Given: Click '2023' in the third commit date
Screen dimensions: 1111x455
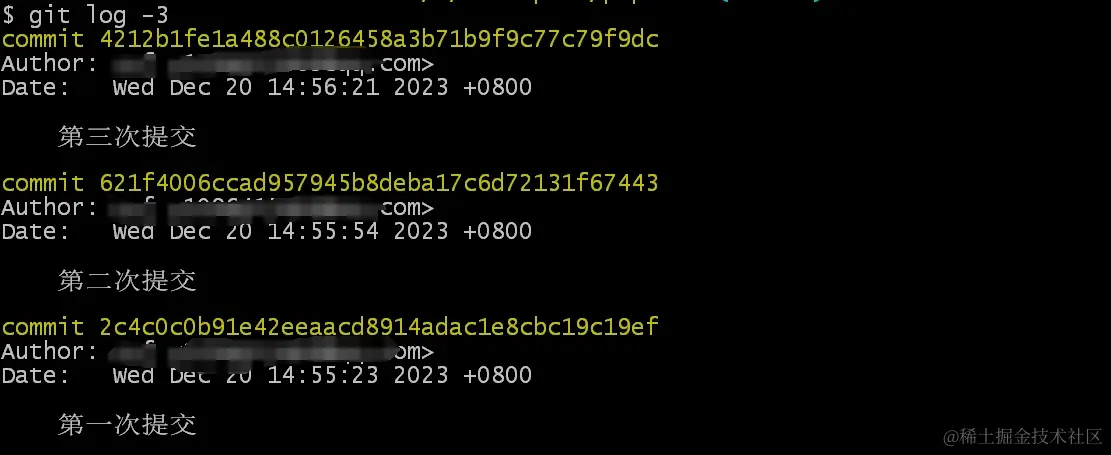Looking at the screenshot, I should 421,375.
